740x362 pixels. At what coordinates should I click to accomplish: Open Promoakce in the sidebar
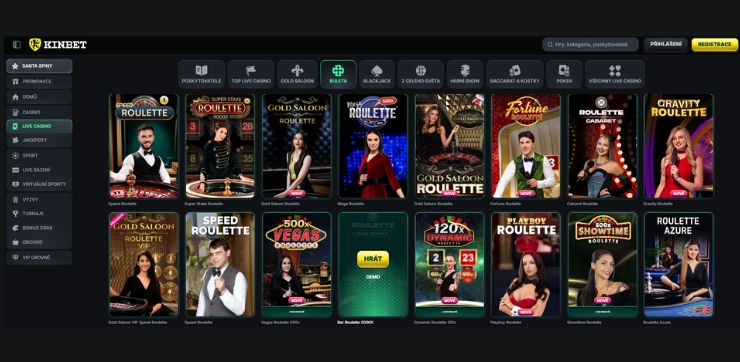(x=39, y=82)
